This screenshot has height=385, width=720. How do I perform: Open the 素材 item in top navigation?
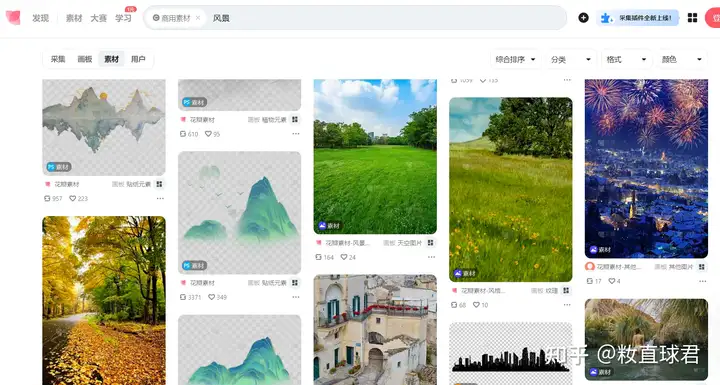[x=74, y=18]
